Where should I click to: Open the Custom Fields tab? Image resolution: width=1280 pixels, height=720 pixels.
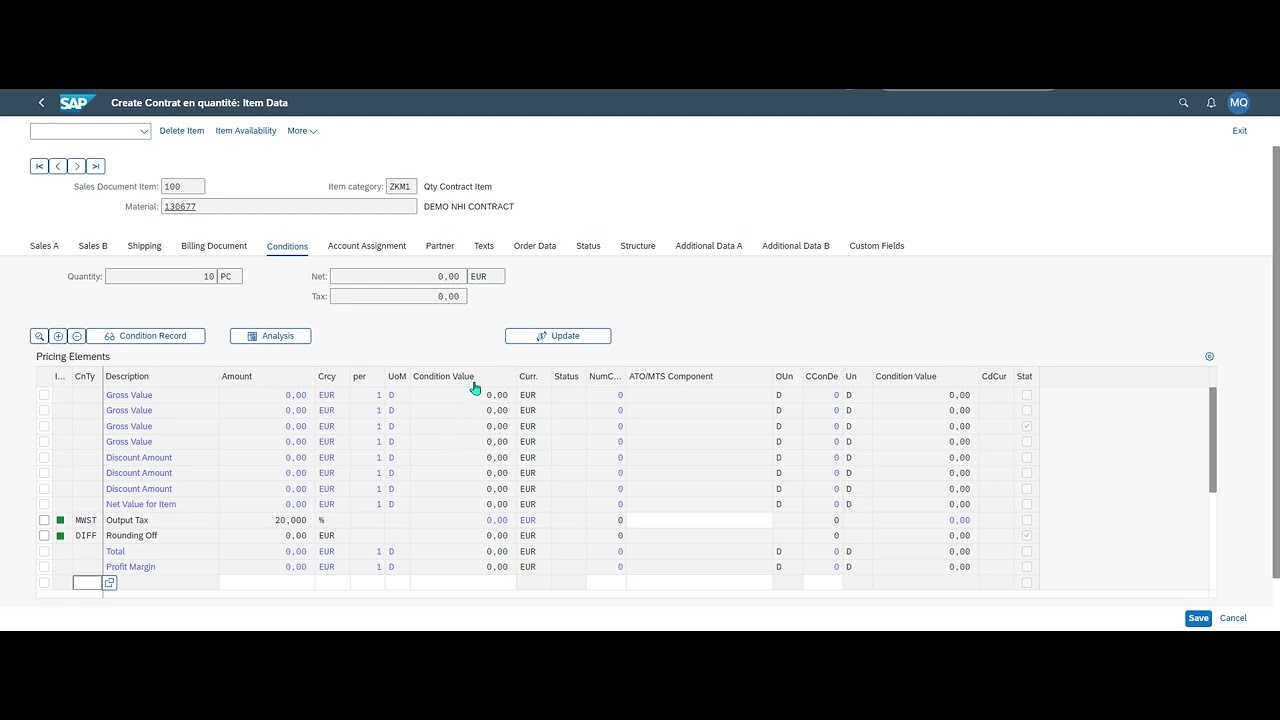coord(877,246)
